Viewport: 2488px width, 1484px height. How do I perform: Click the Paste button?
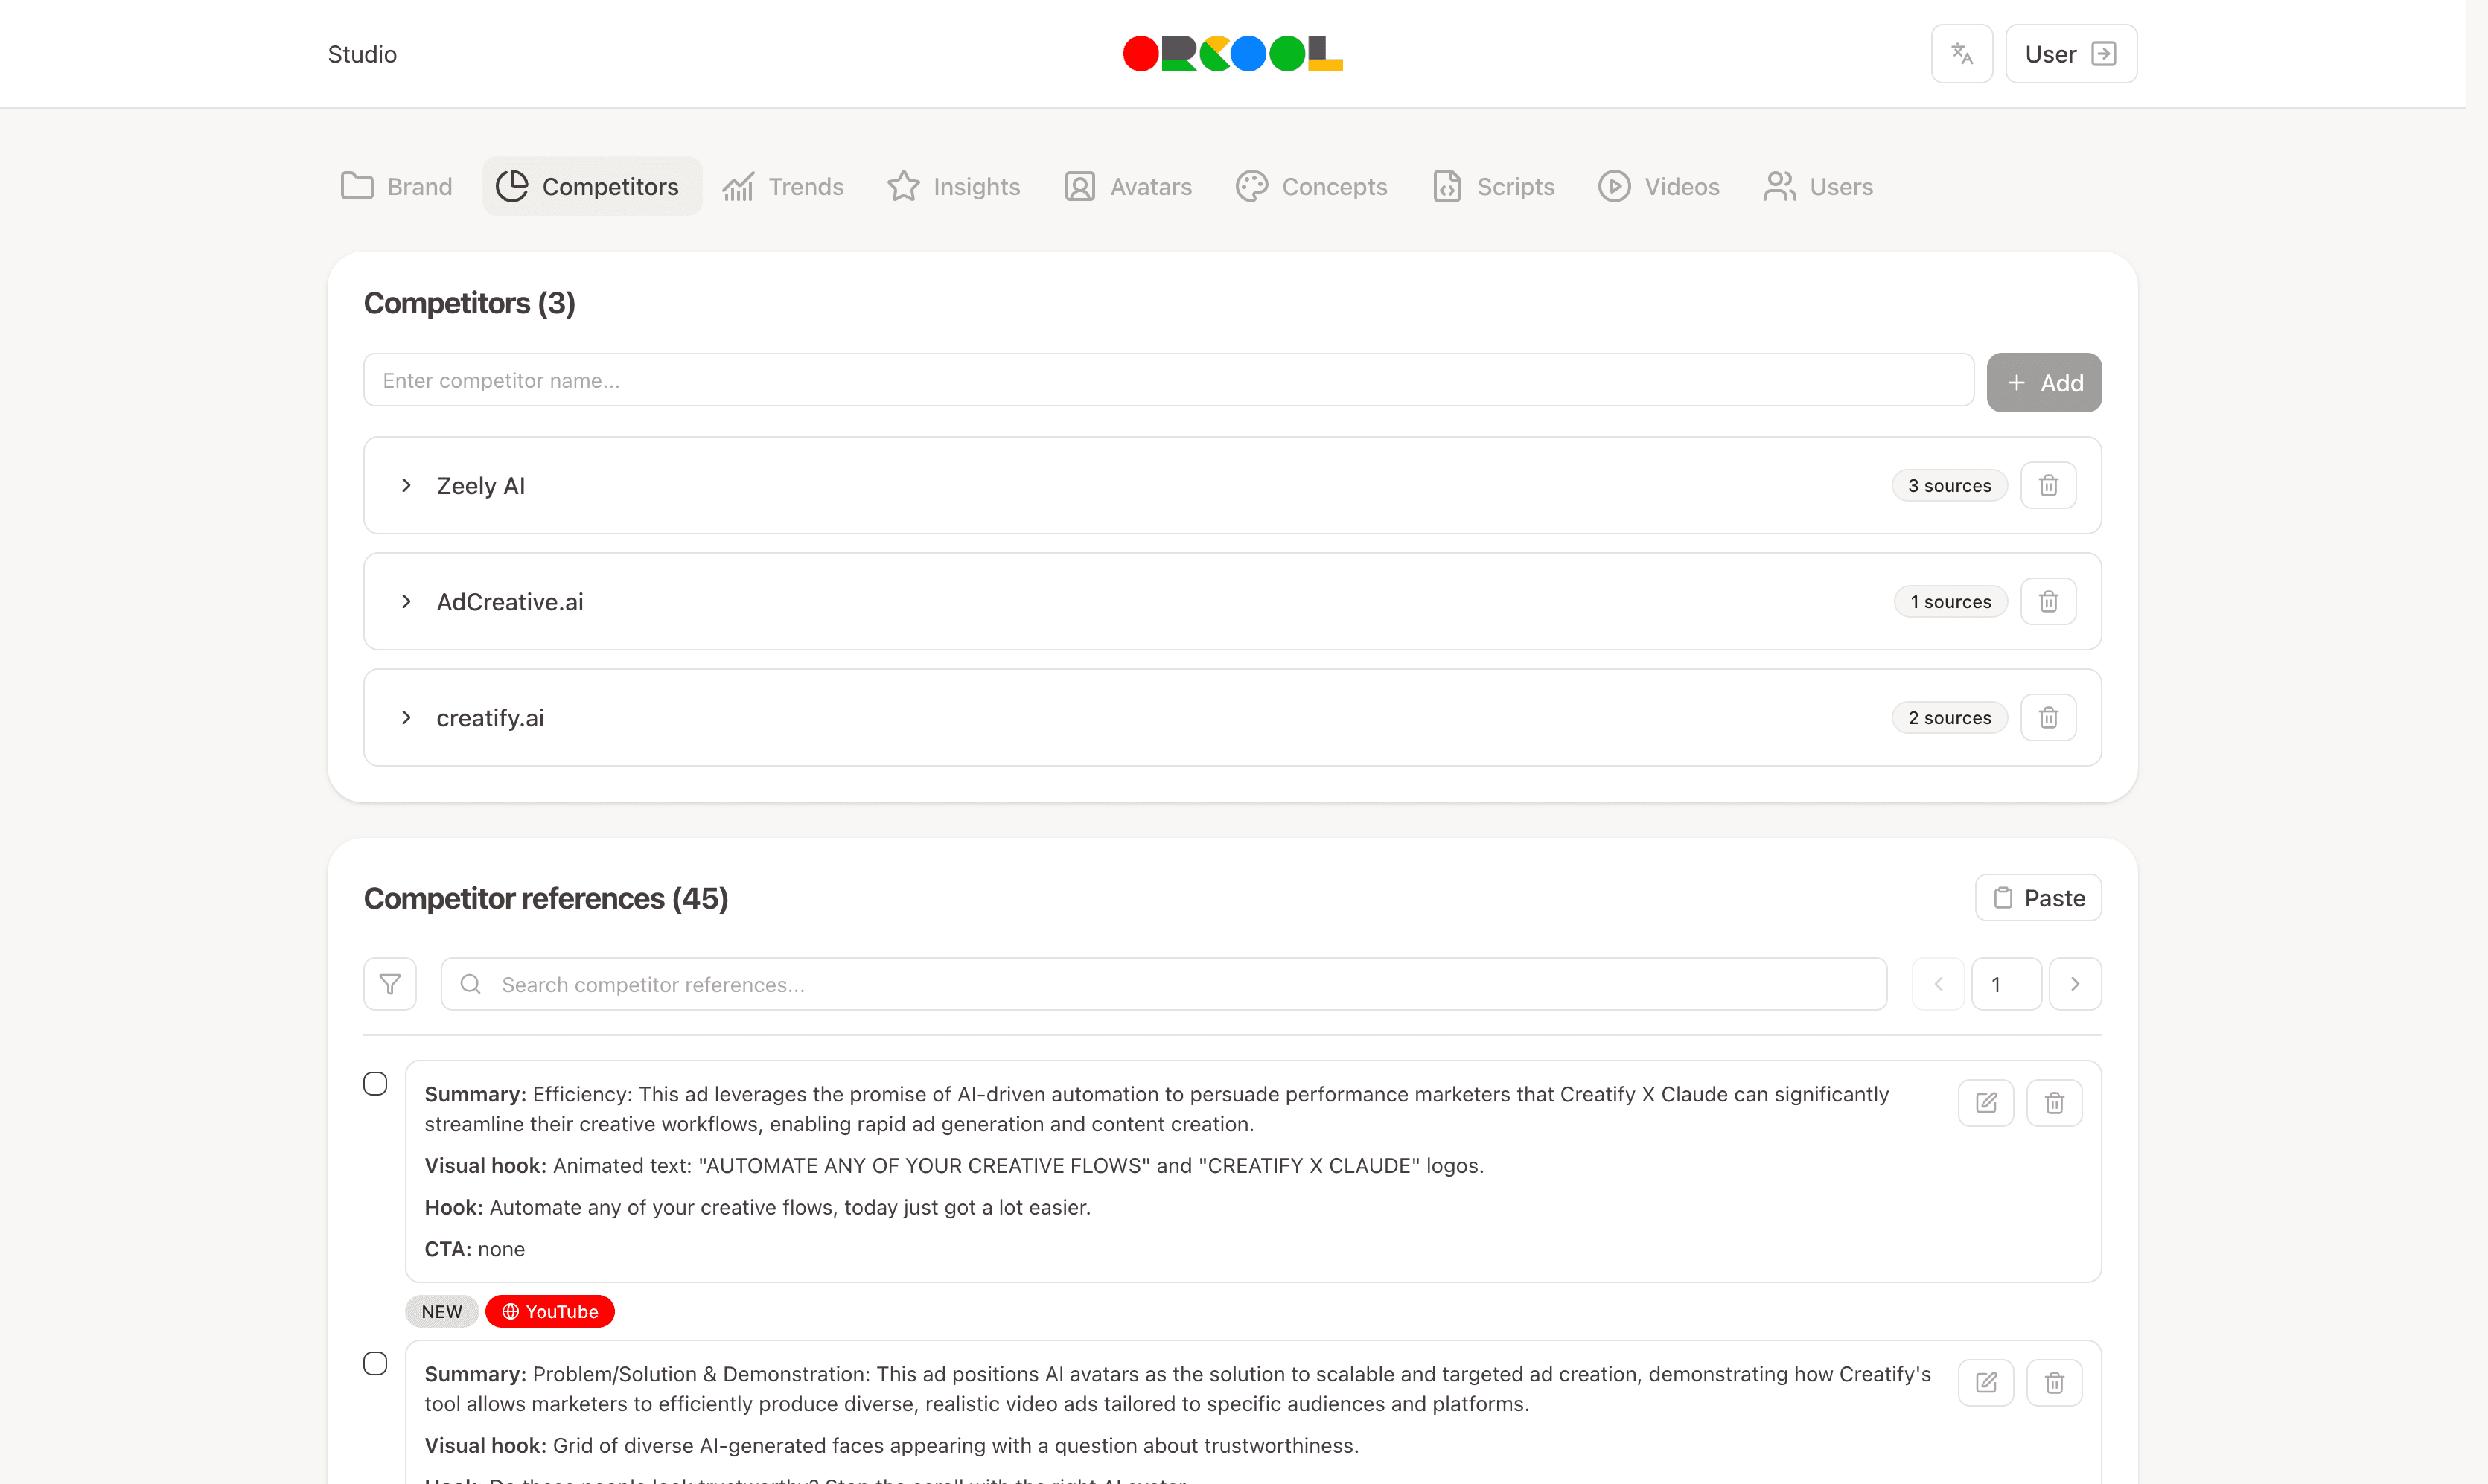[x=2037, y=897]
